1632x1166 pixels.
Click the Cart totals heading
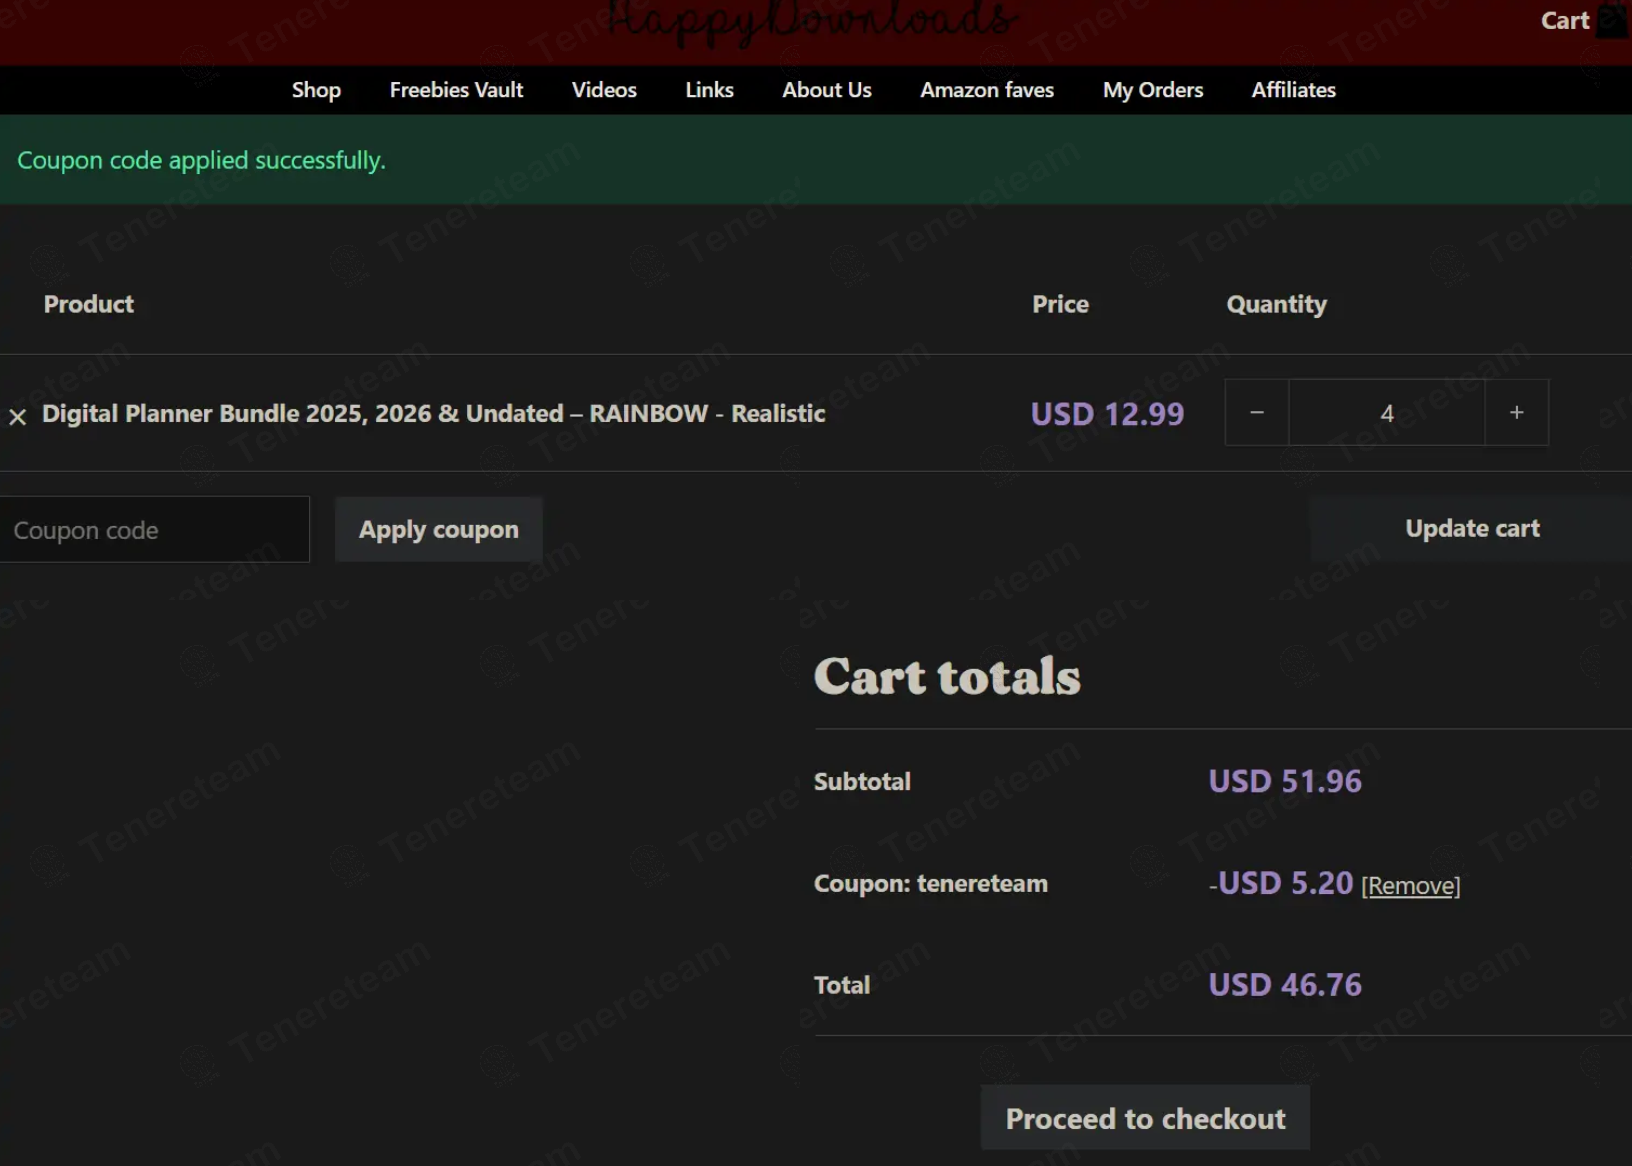click(947, 676)
